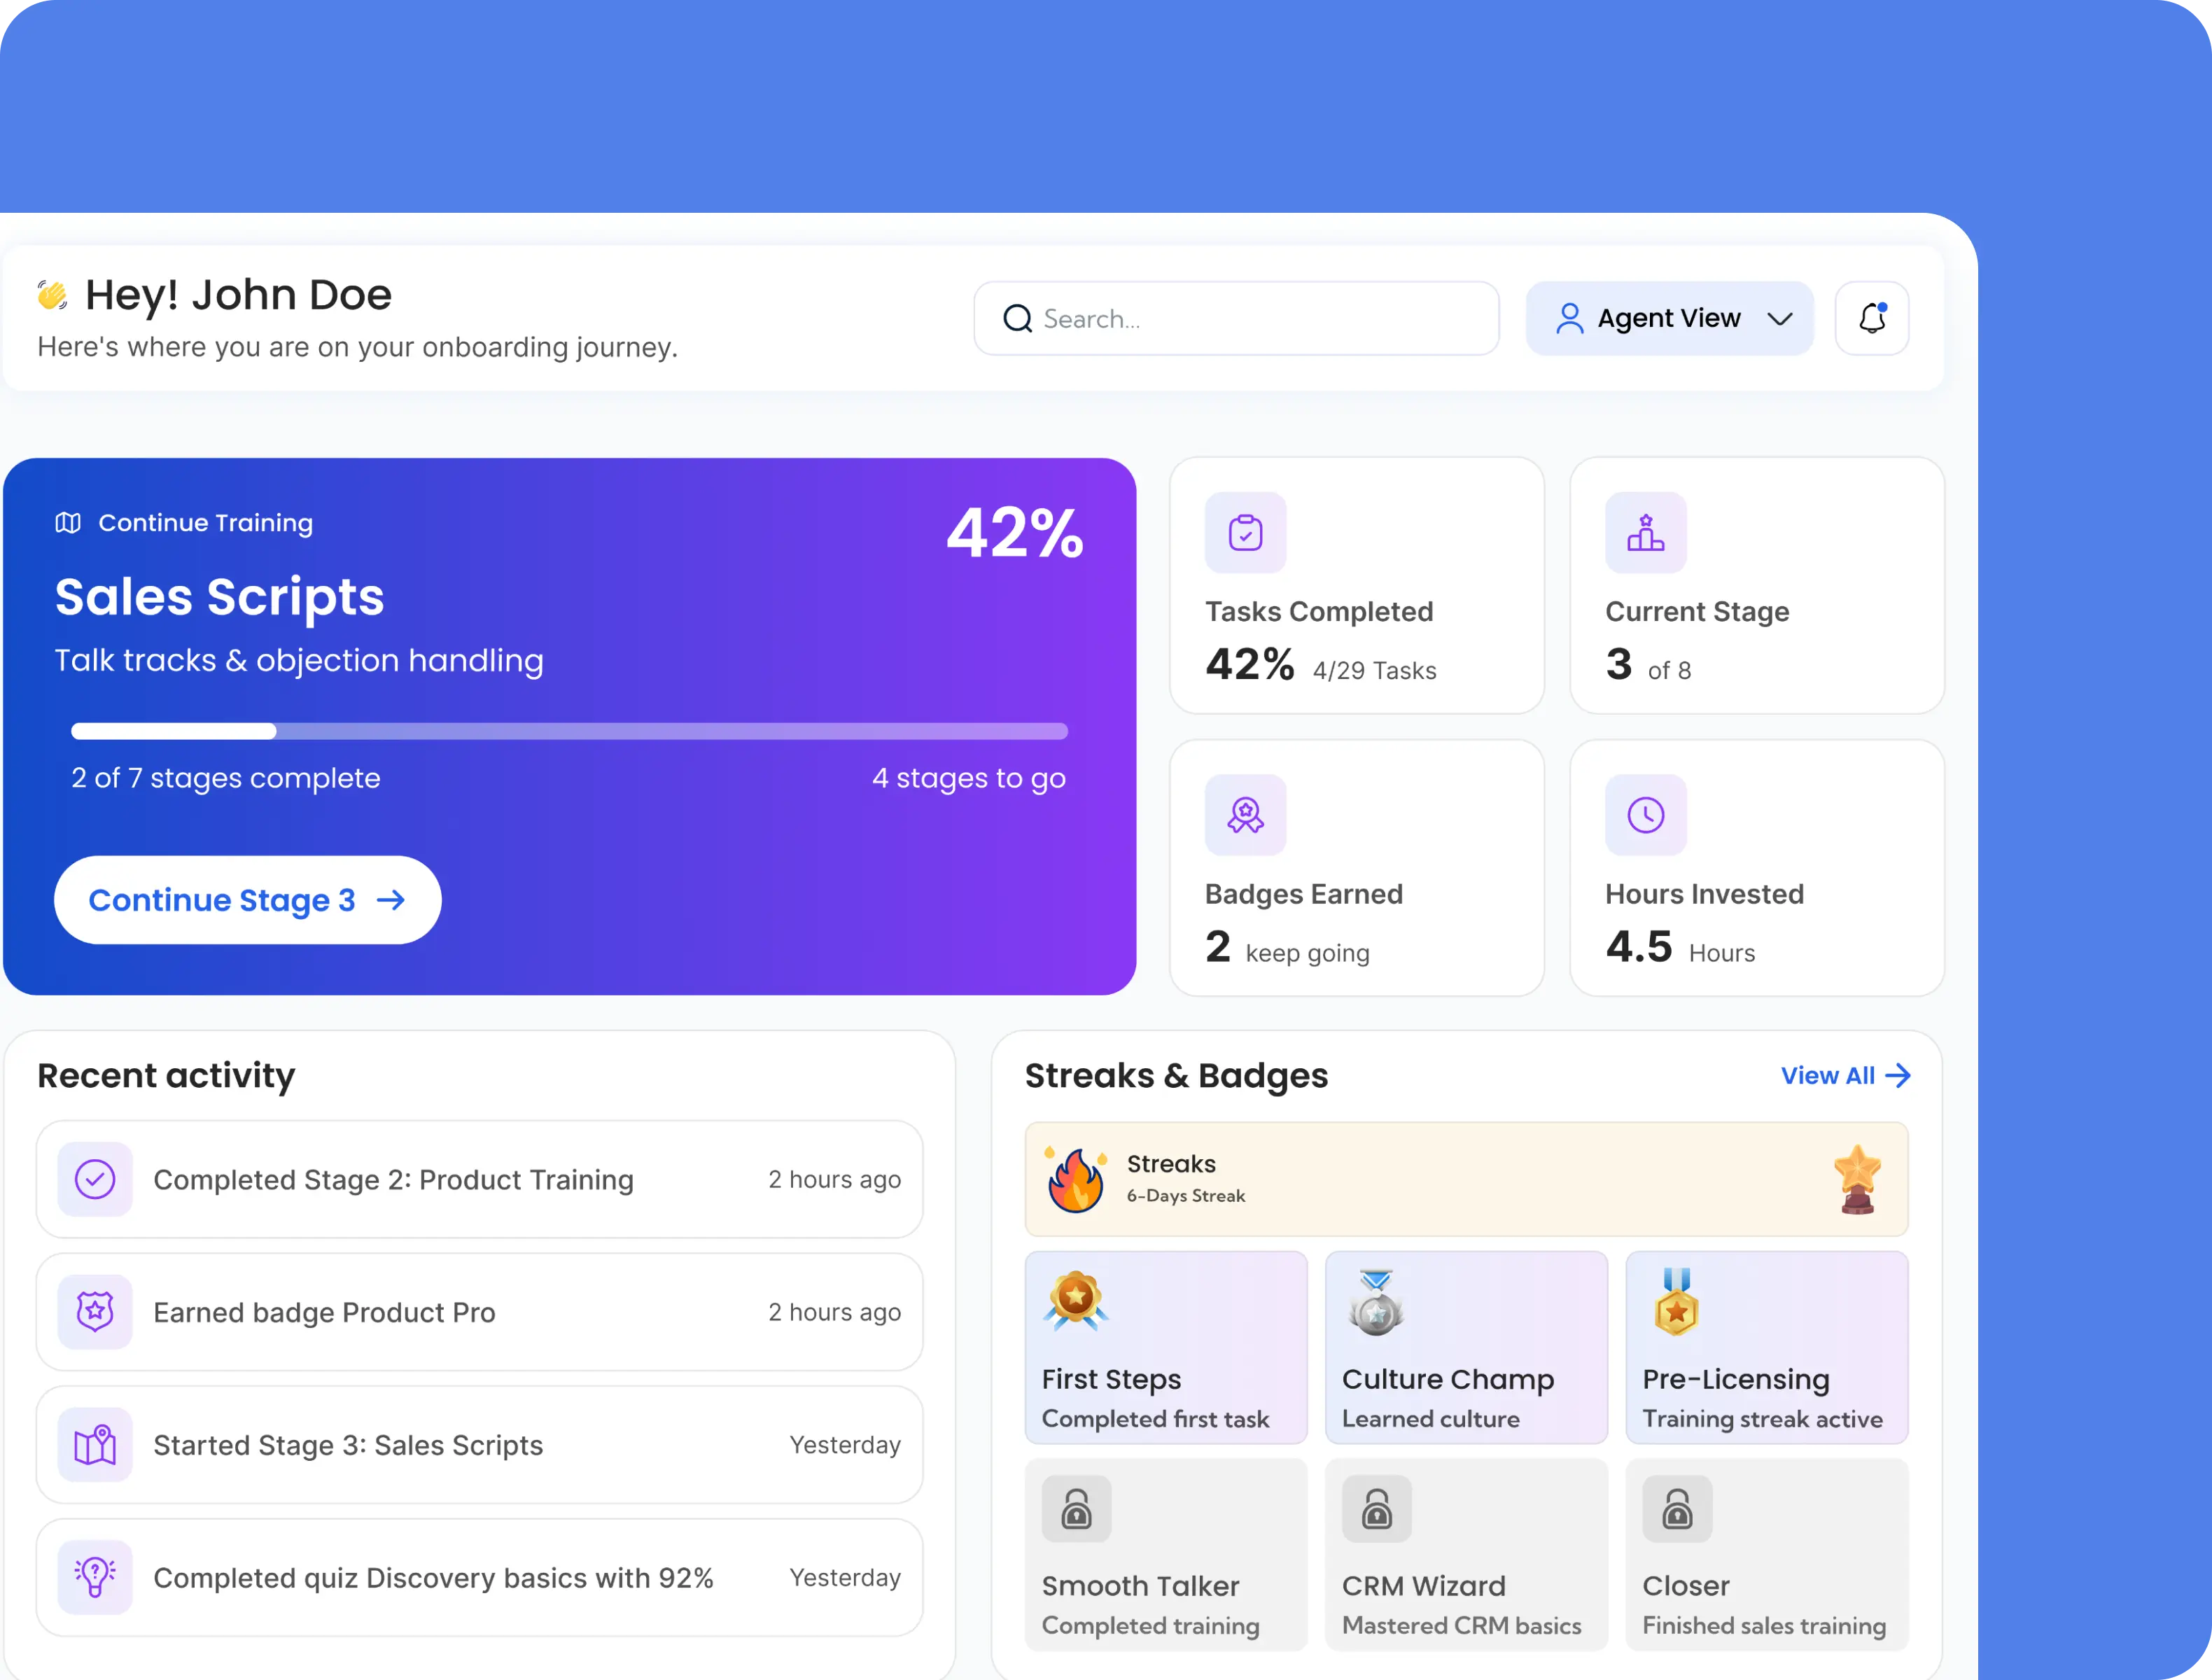Click the search magnifier icon
2212x1680 pixels.
(1017, 319)
